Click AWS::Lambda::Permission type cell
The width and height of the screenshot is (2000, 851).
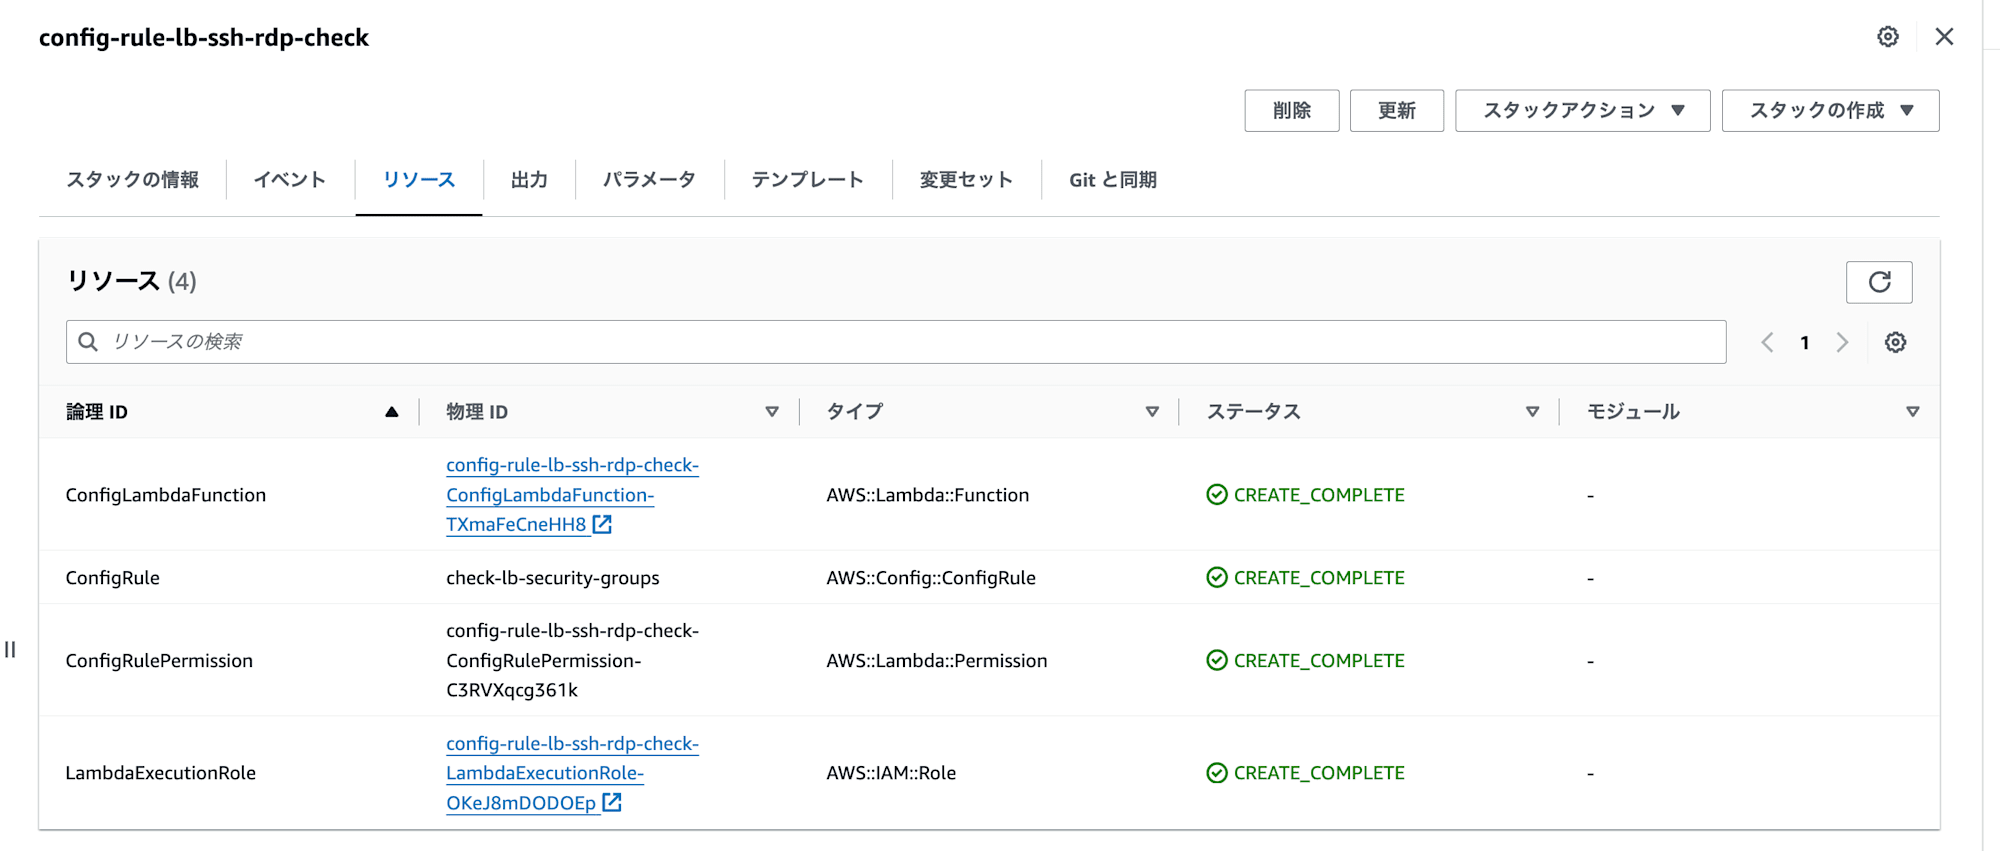click(937, 661)
